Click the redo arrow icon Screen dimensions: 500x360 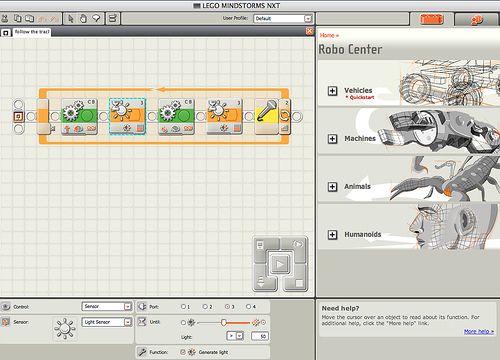click(55, 19)
